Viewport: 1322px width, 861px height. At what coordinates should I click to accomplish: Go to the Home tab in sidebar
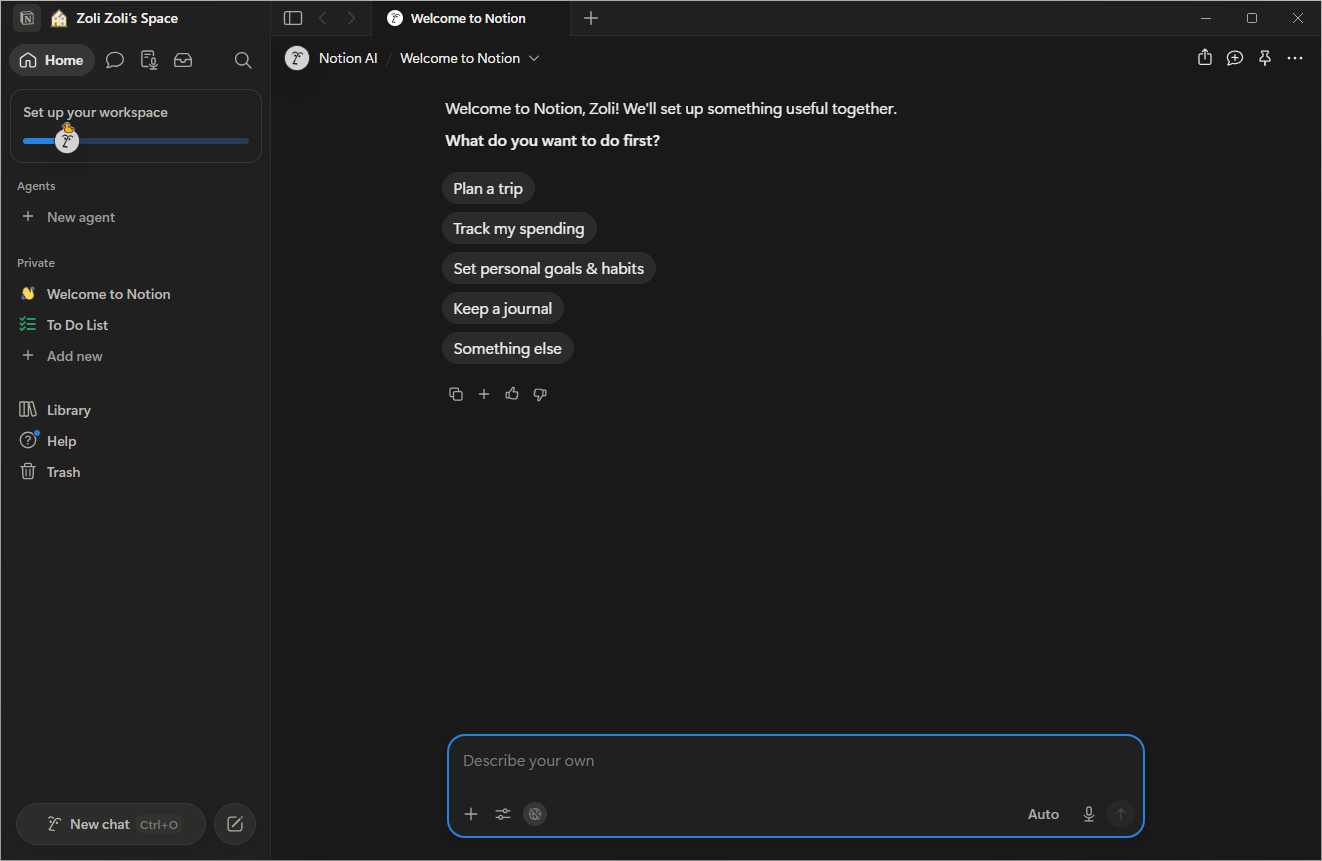tap(52, 60)
